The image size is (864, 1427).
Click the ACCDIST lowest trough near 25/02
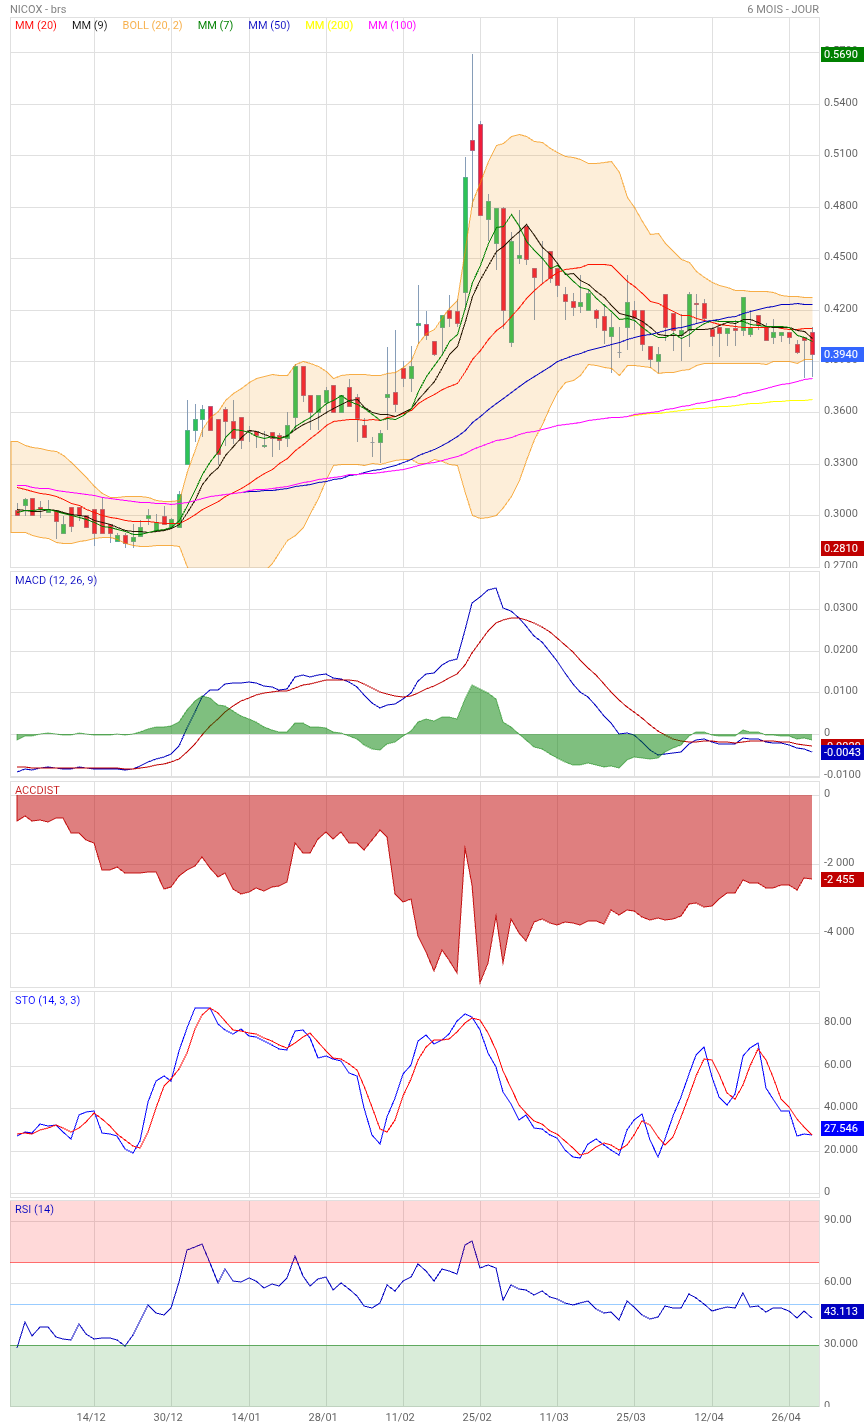[x=480, y=982]
